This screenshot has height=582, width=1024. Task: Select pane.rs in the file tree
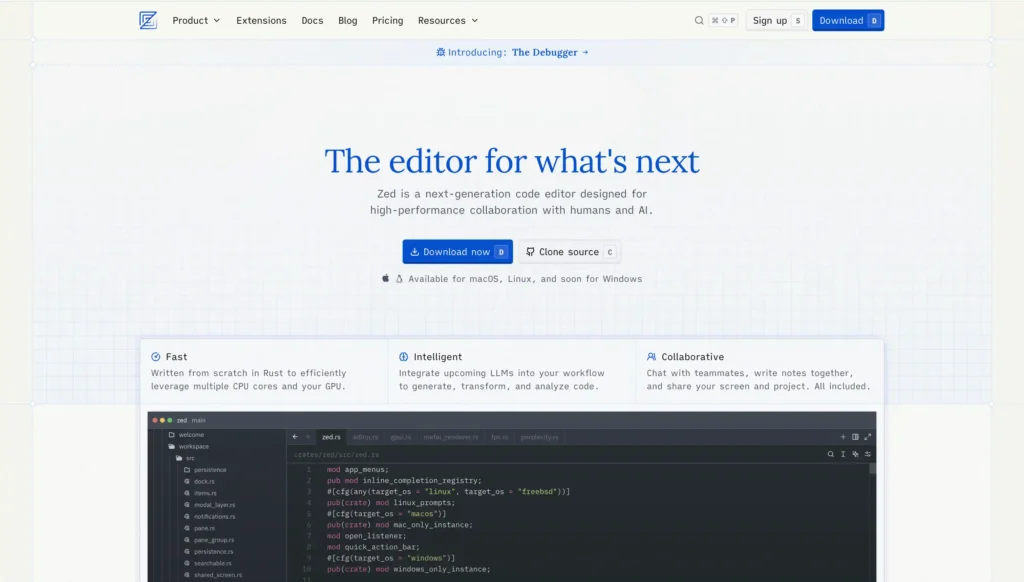[204, 528]
